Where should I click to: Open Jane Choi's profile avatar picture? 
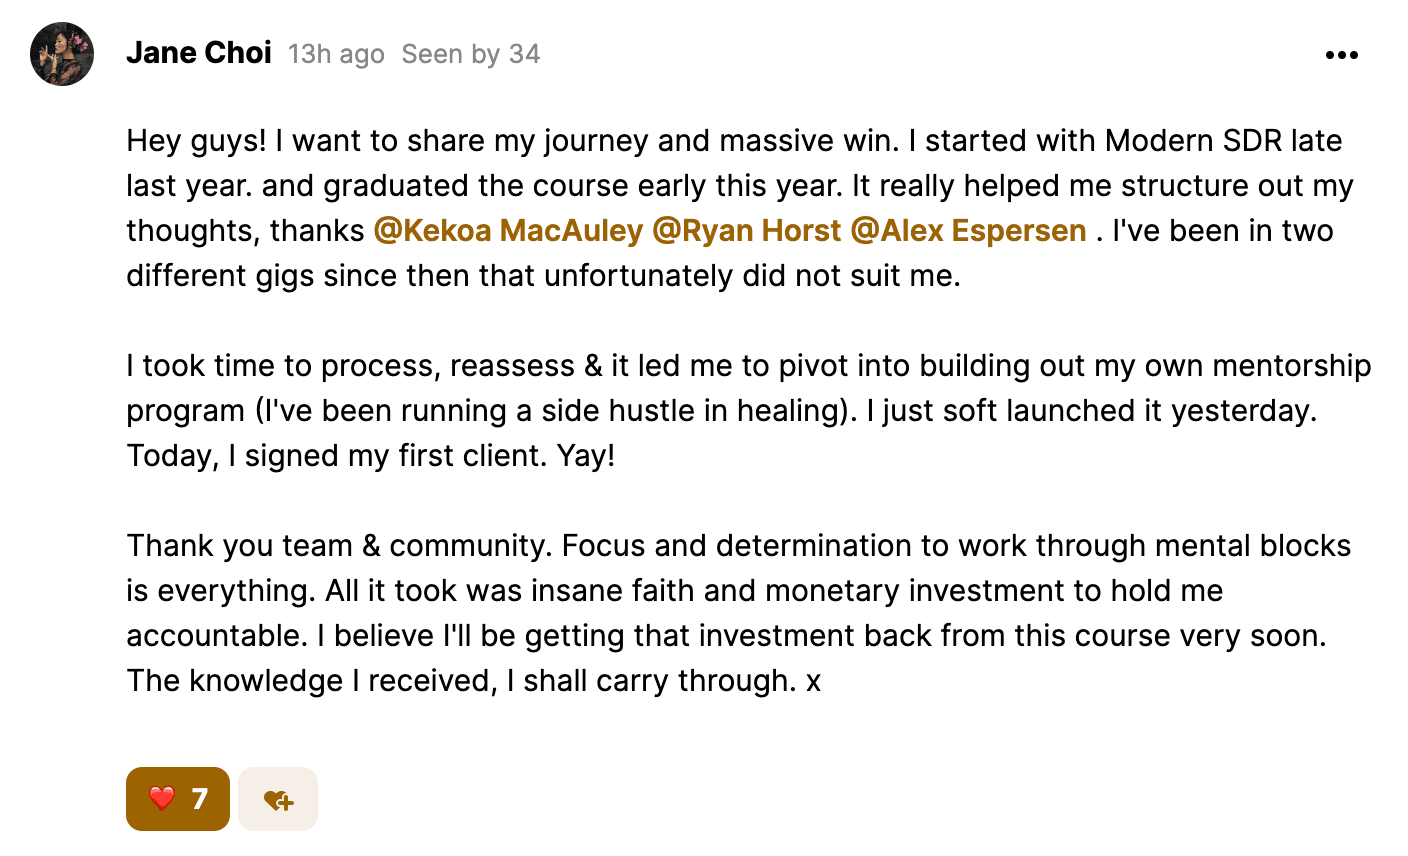coord(62,54)
